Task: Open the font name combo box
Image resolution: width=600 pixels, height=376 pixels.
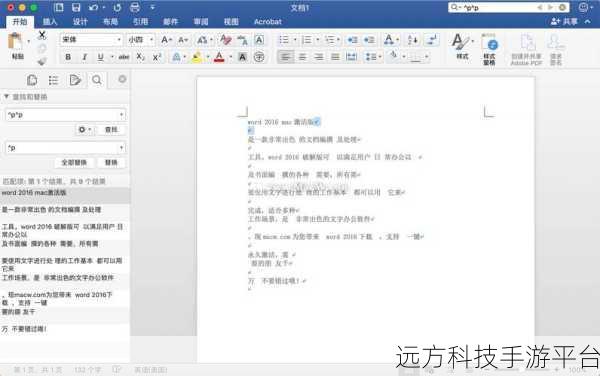Action: [x=91, y=39]
